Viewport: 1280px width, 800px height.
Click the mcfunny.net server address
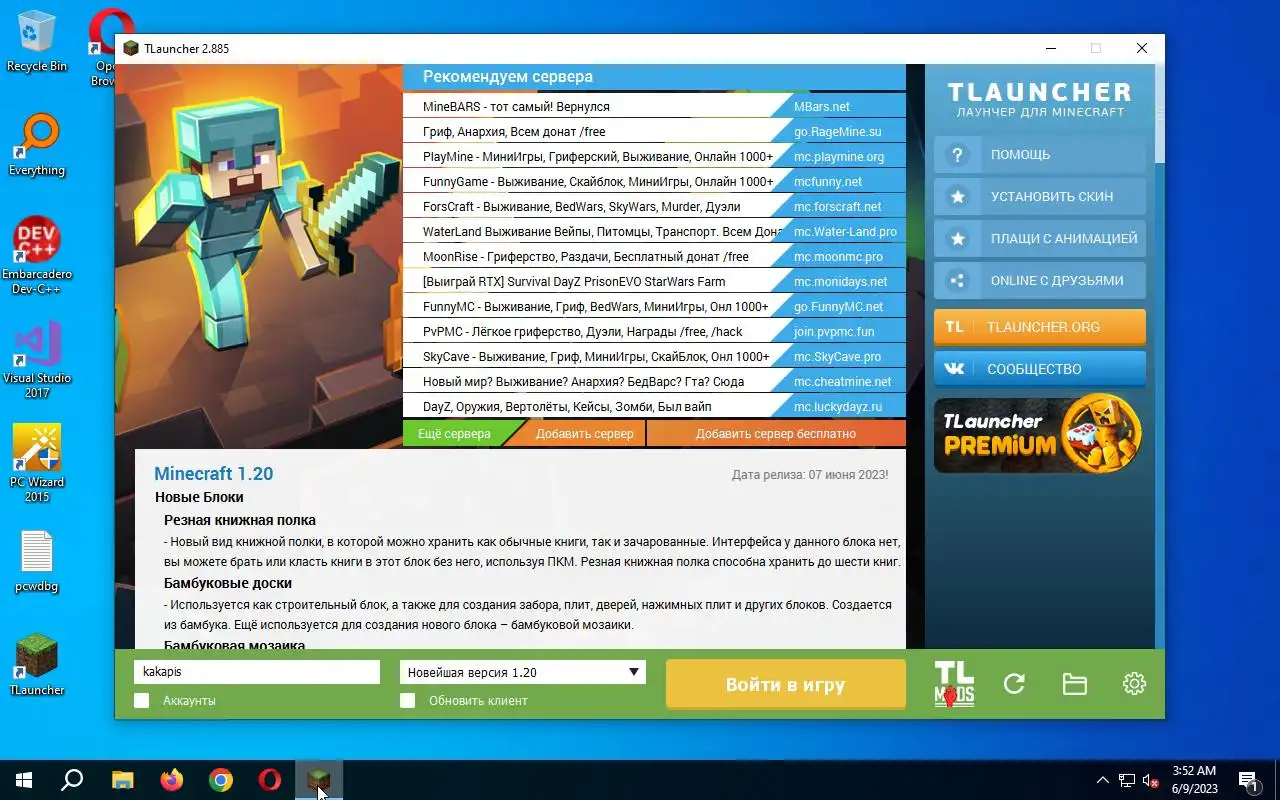[828, 182]
